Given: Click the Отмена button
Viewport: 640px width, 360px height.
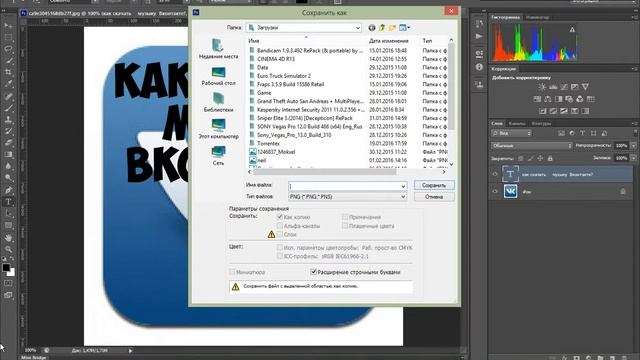Looking at the screenshot, I should [x=434, y=197].
